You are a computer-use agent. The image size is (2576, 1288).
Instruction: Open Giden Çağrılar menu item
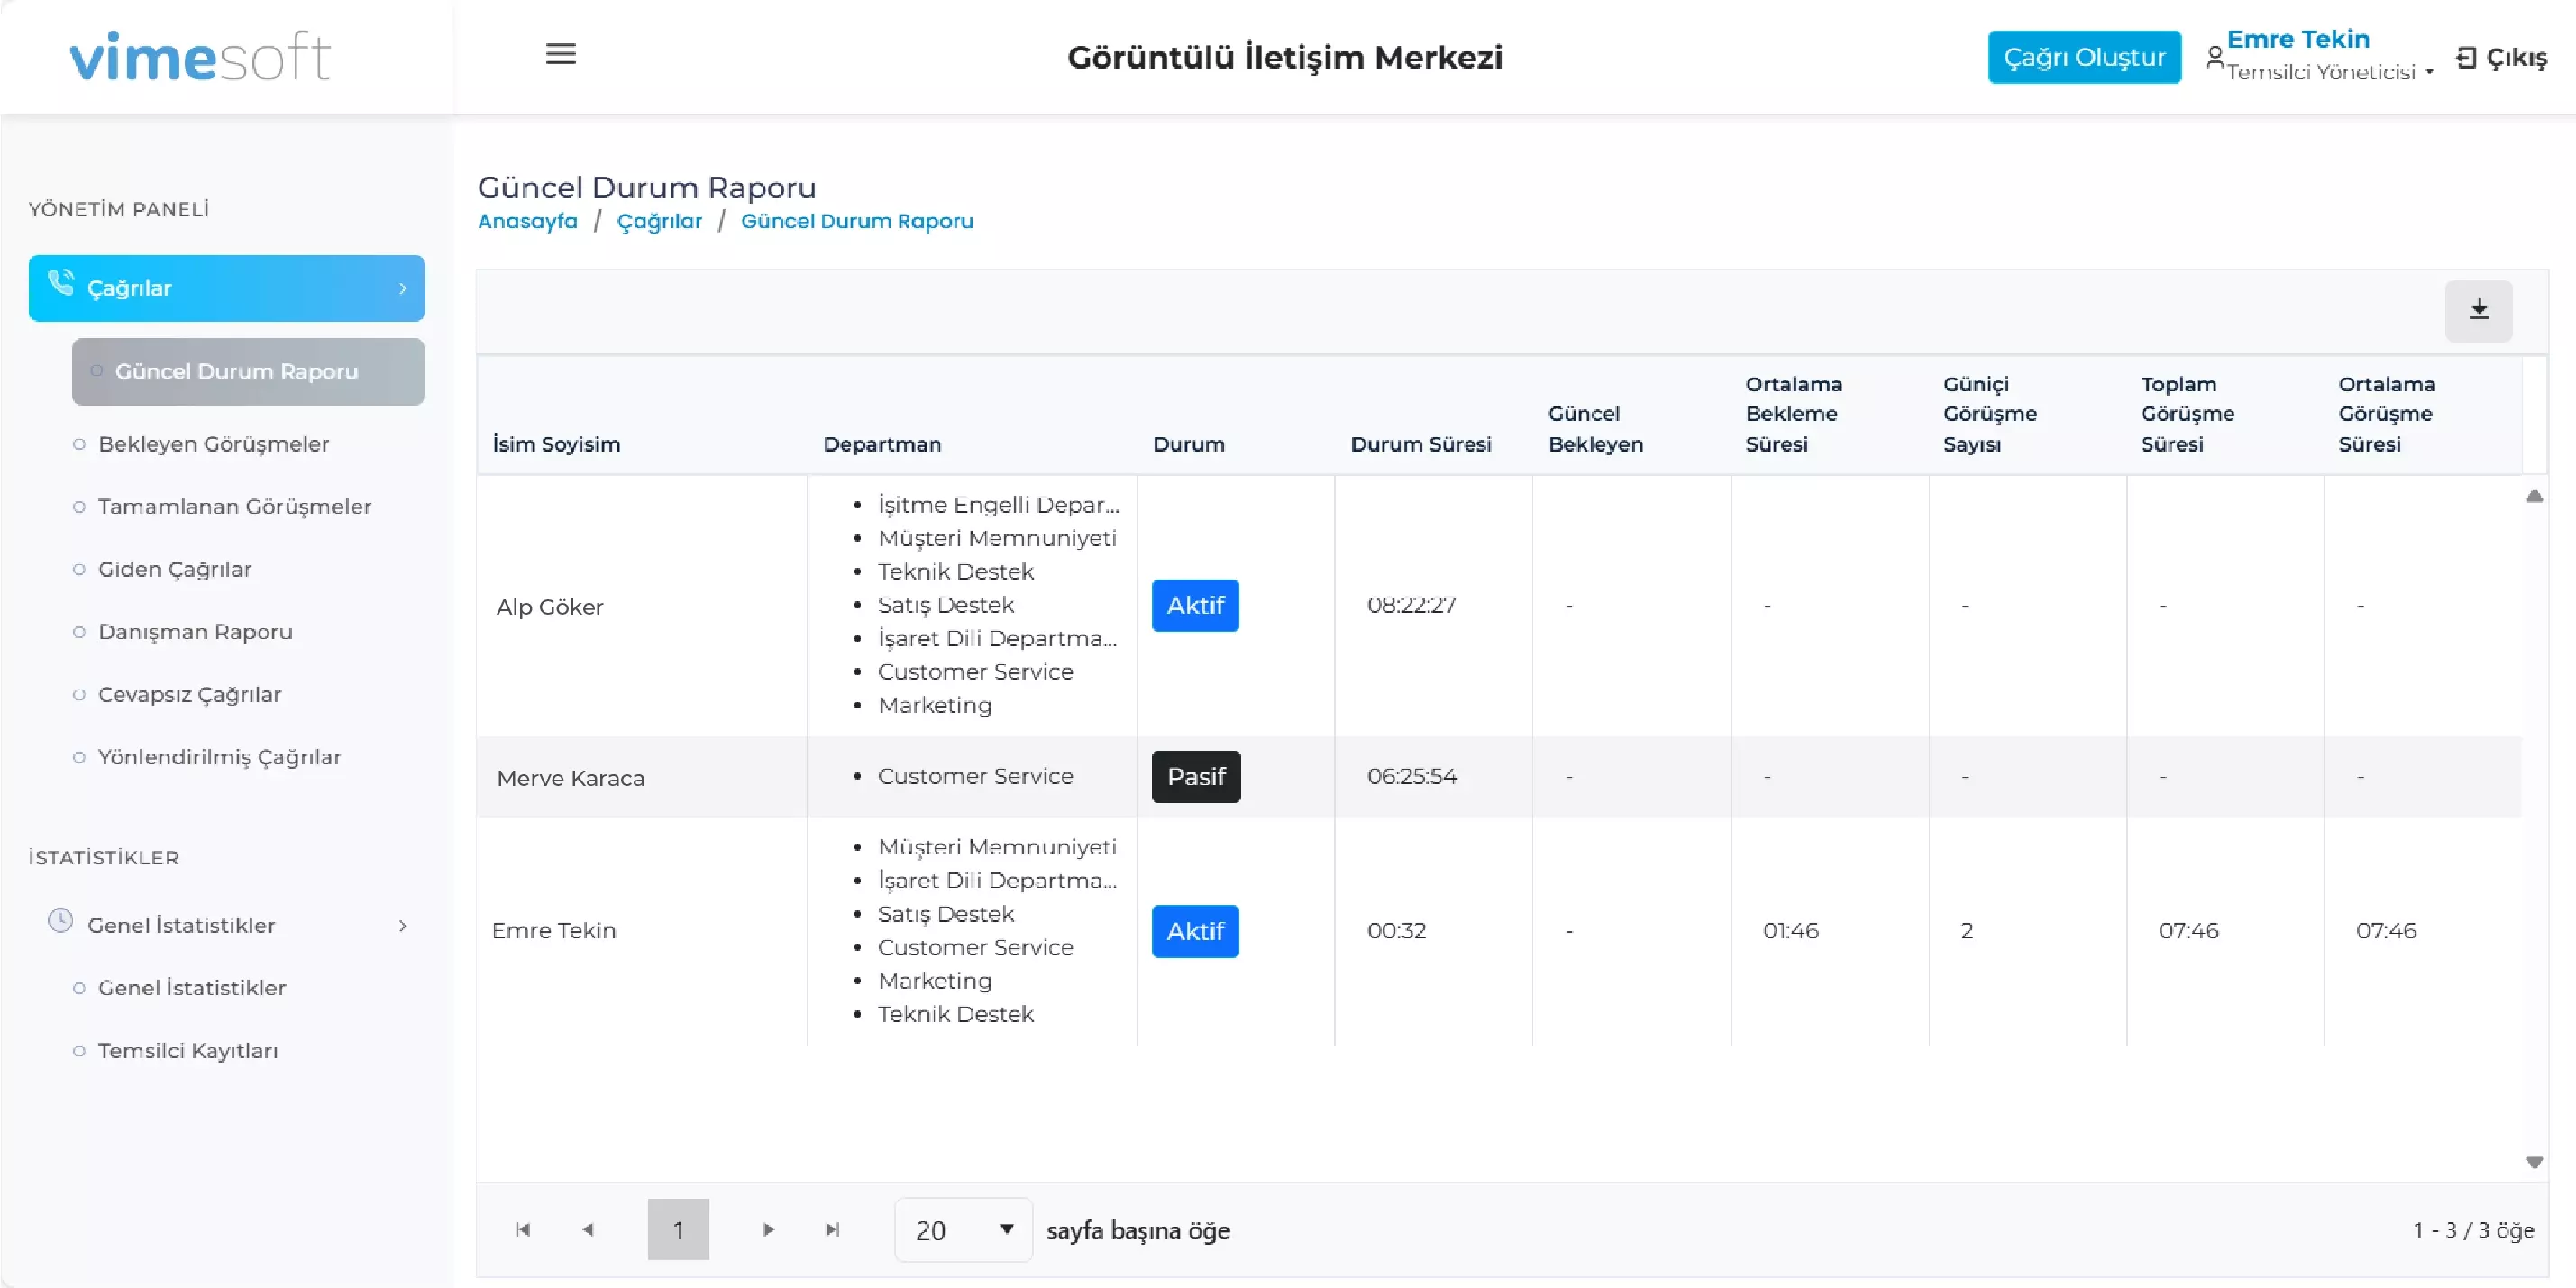174,569
